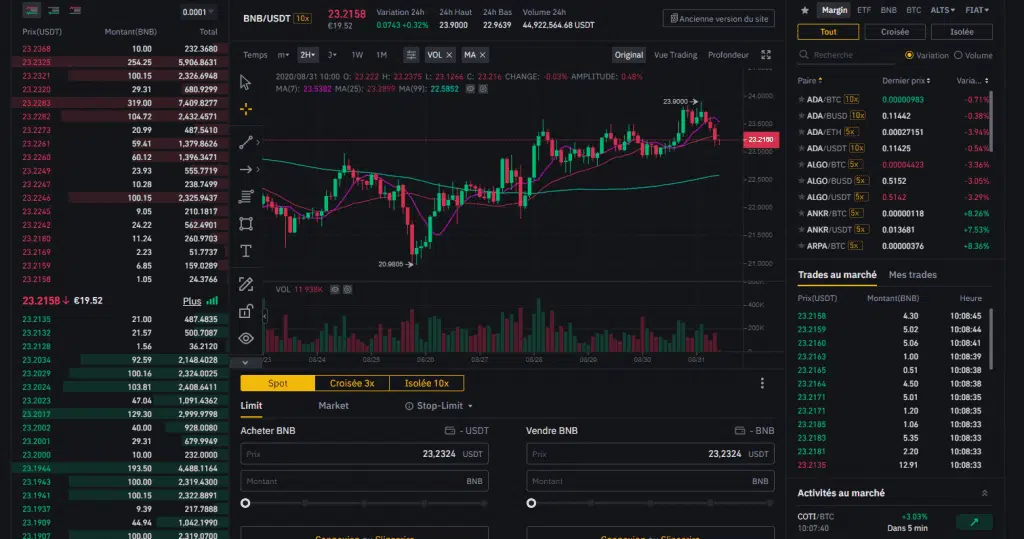The height and width of the screenshot is (539, 1024).
Task: Enter fullscreen chart mode
Action: (766, 55)
